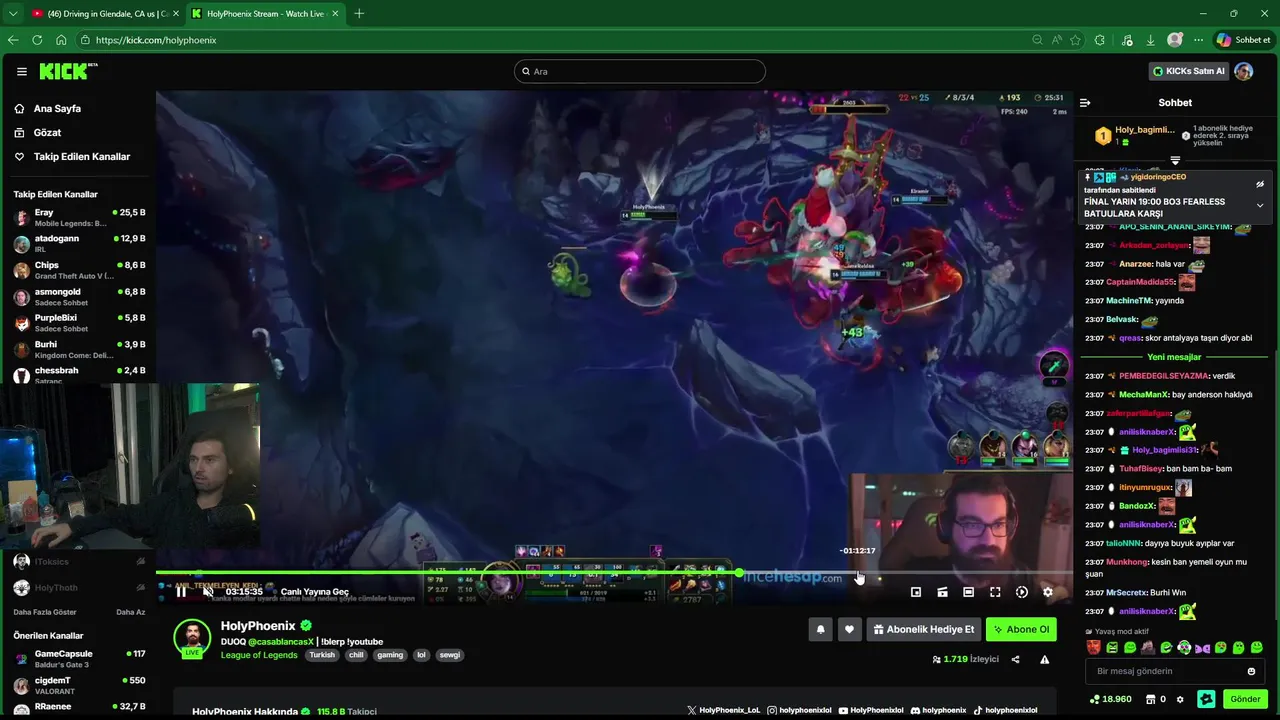Screen dimensions: 1280x720
Task: Click Daha Az link
Action: pos(131,612)
